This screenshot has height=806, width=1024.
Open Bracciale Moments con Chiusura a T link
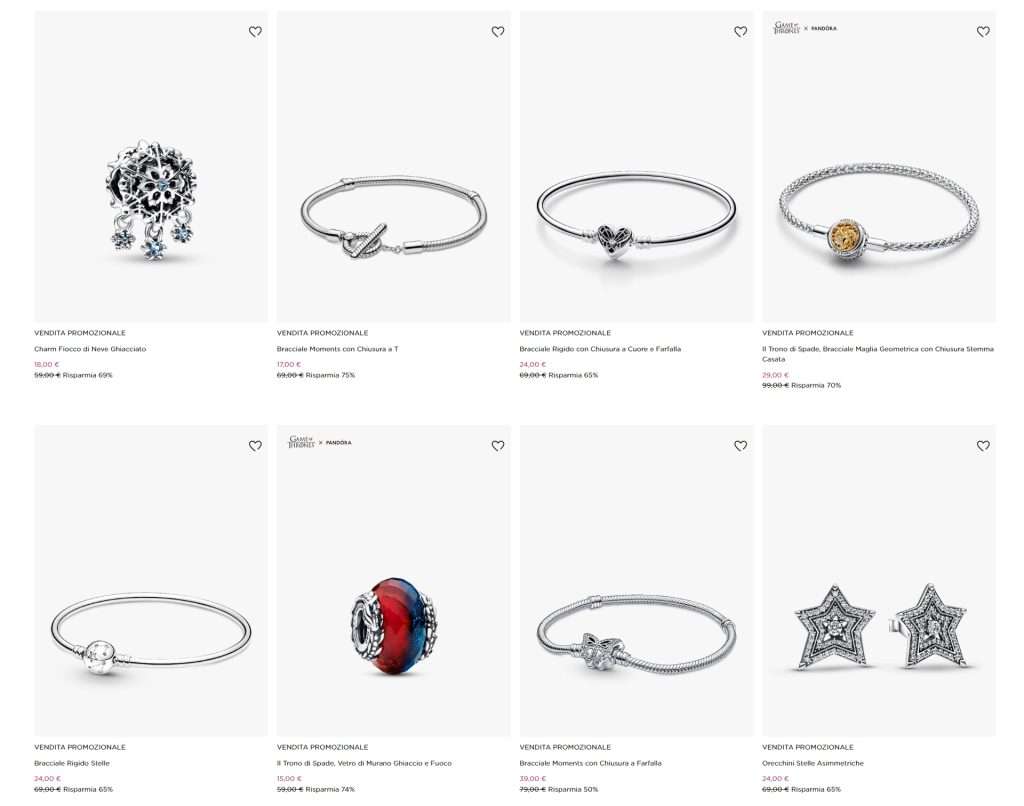point(337,349)
